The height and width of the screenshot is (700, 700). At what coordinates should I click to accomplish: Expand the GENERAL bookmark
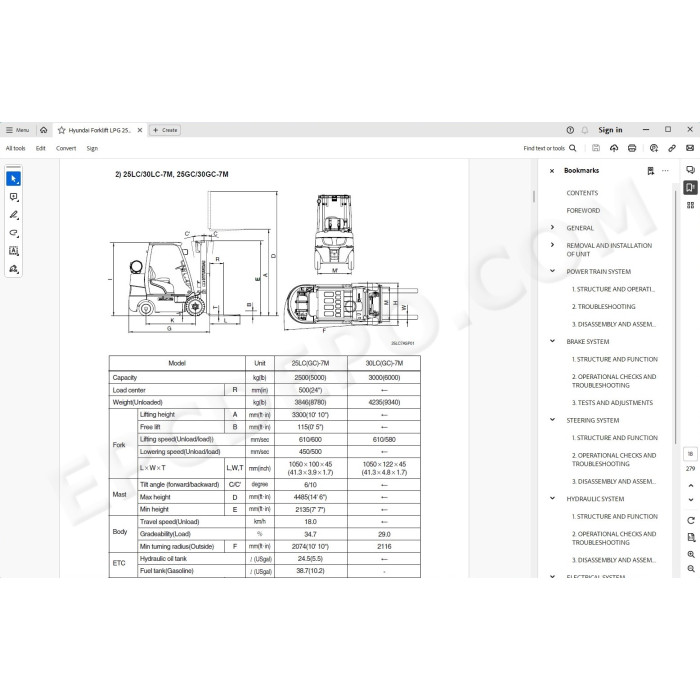coord(552,227)
